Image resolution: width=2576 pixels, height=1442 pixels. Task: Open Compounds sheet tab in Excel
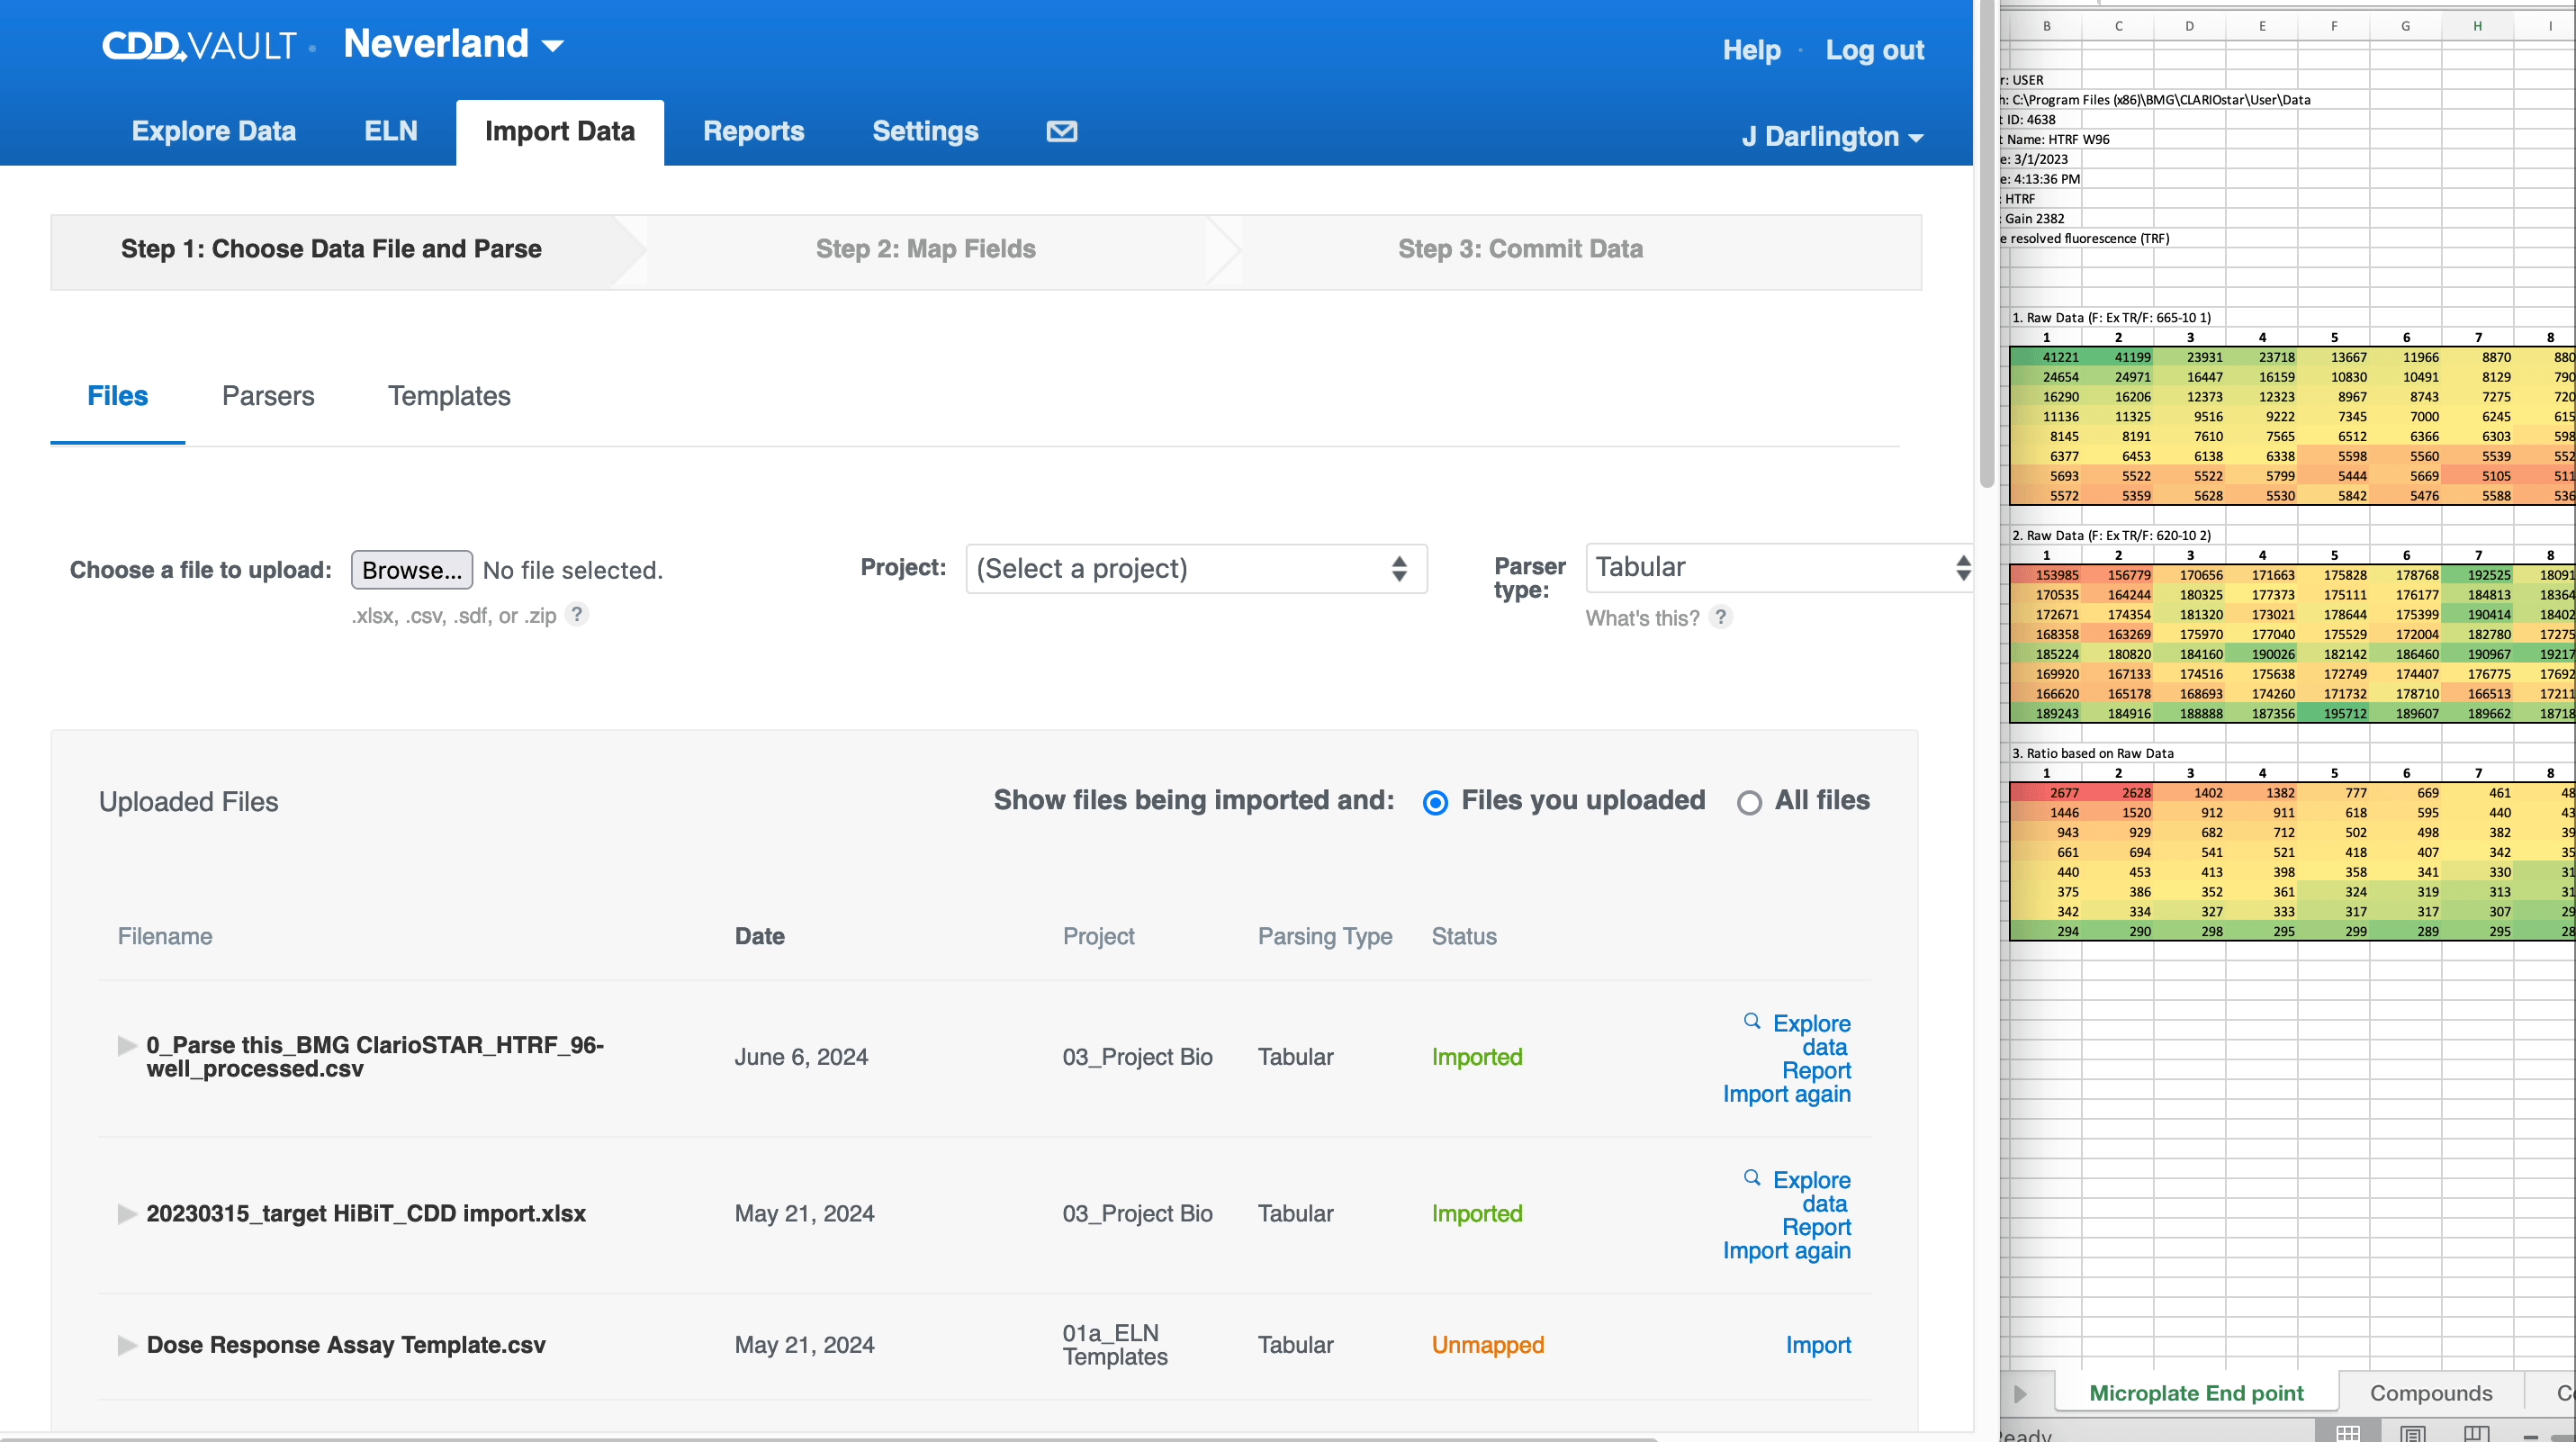(x=2431, y=1393)
